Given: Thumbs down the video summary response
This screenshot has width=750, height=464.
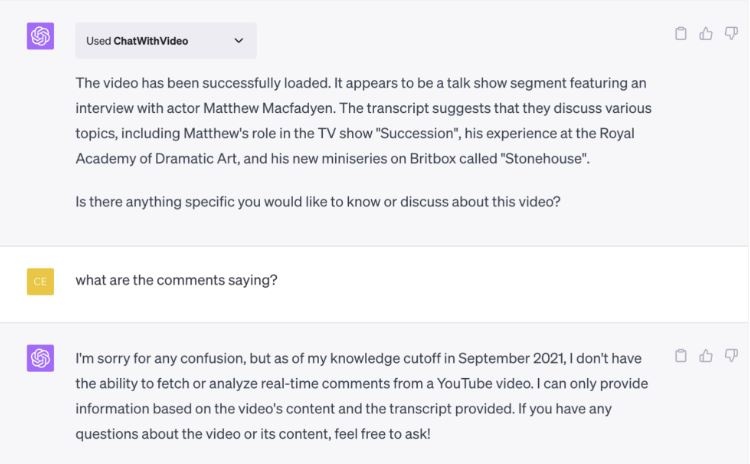Looking at the screenshot, I should pos(731,33).
